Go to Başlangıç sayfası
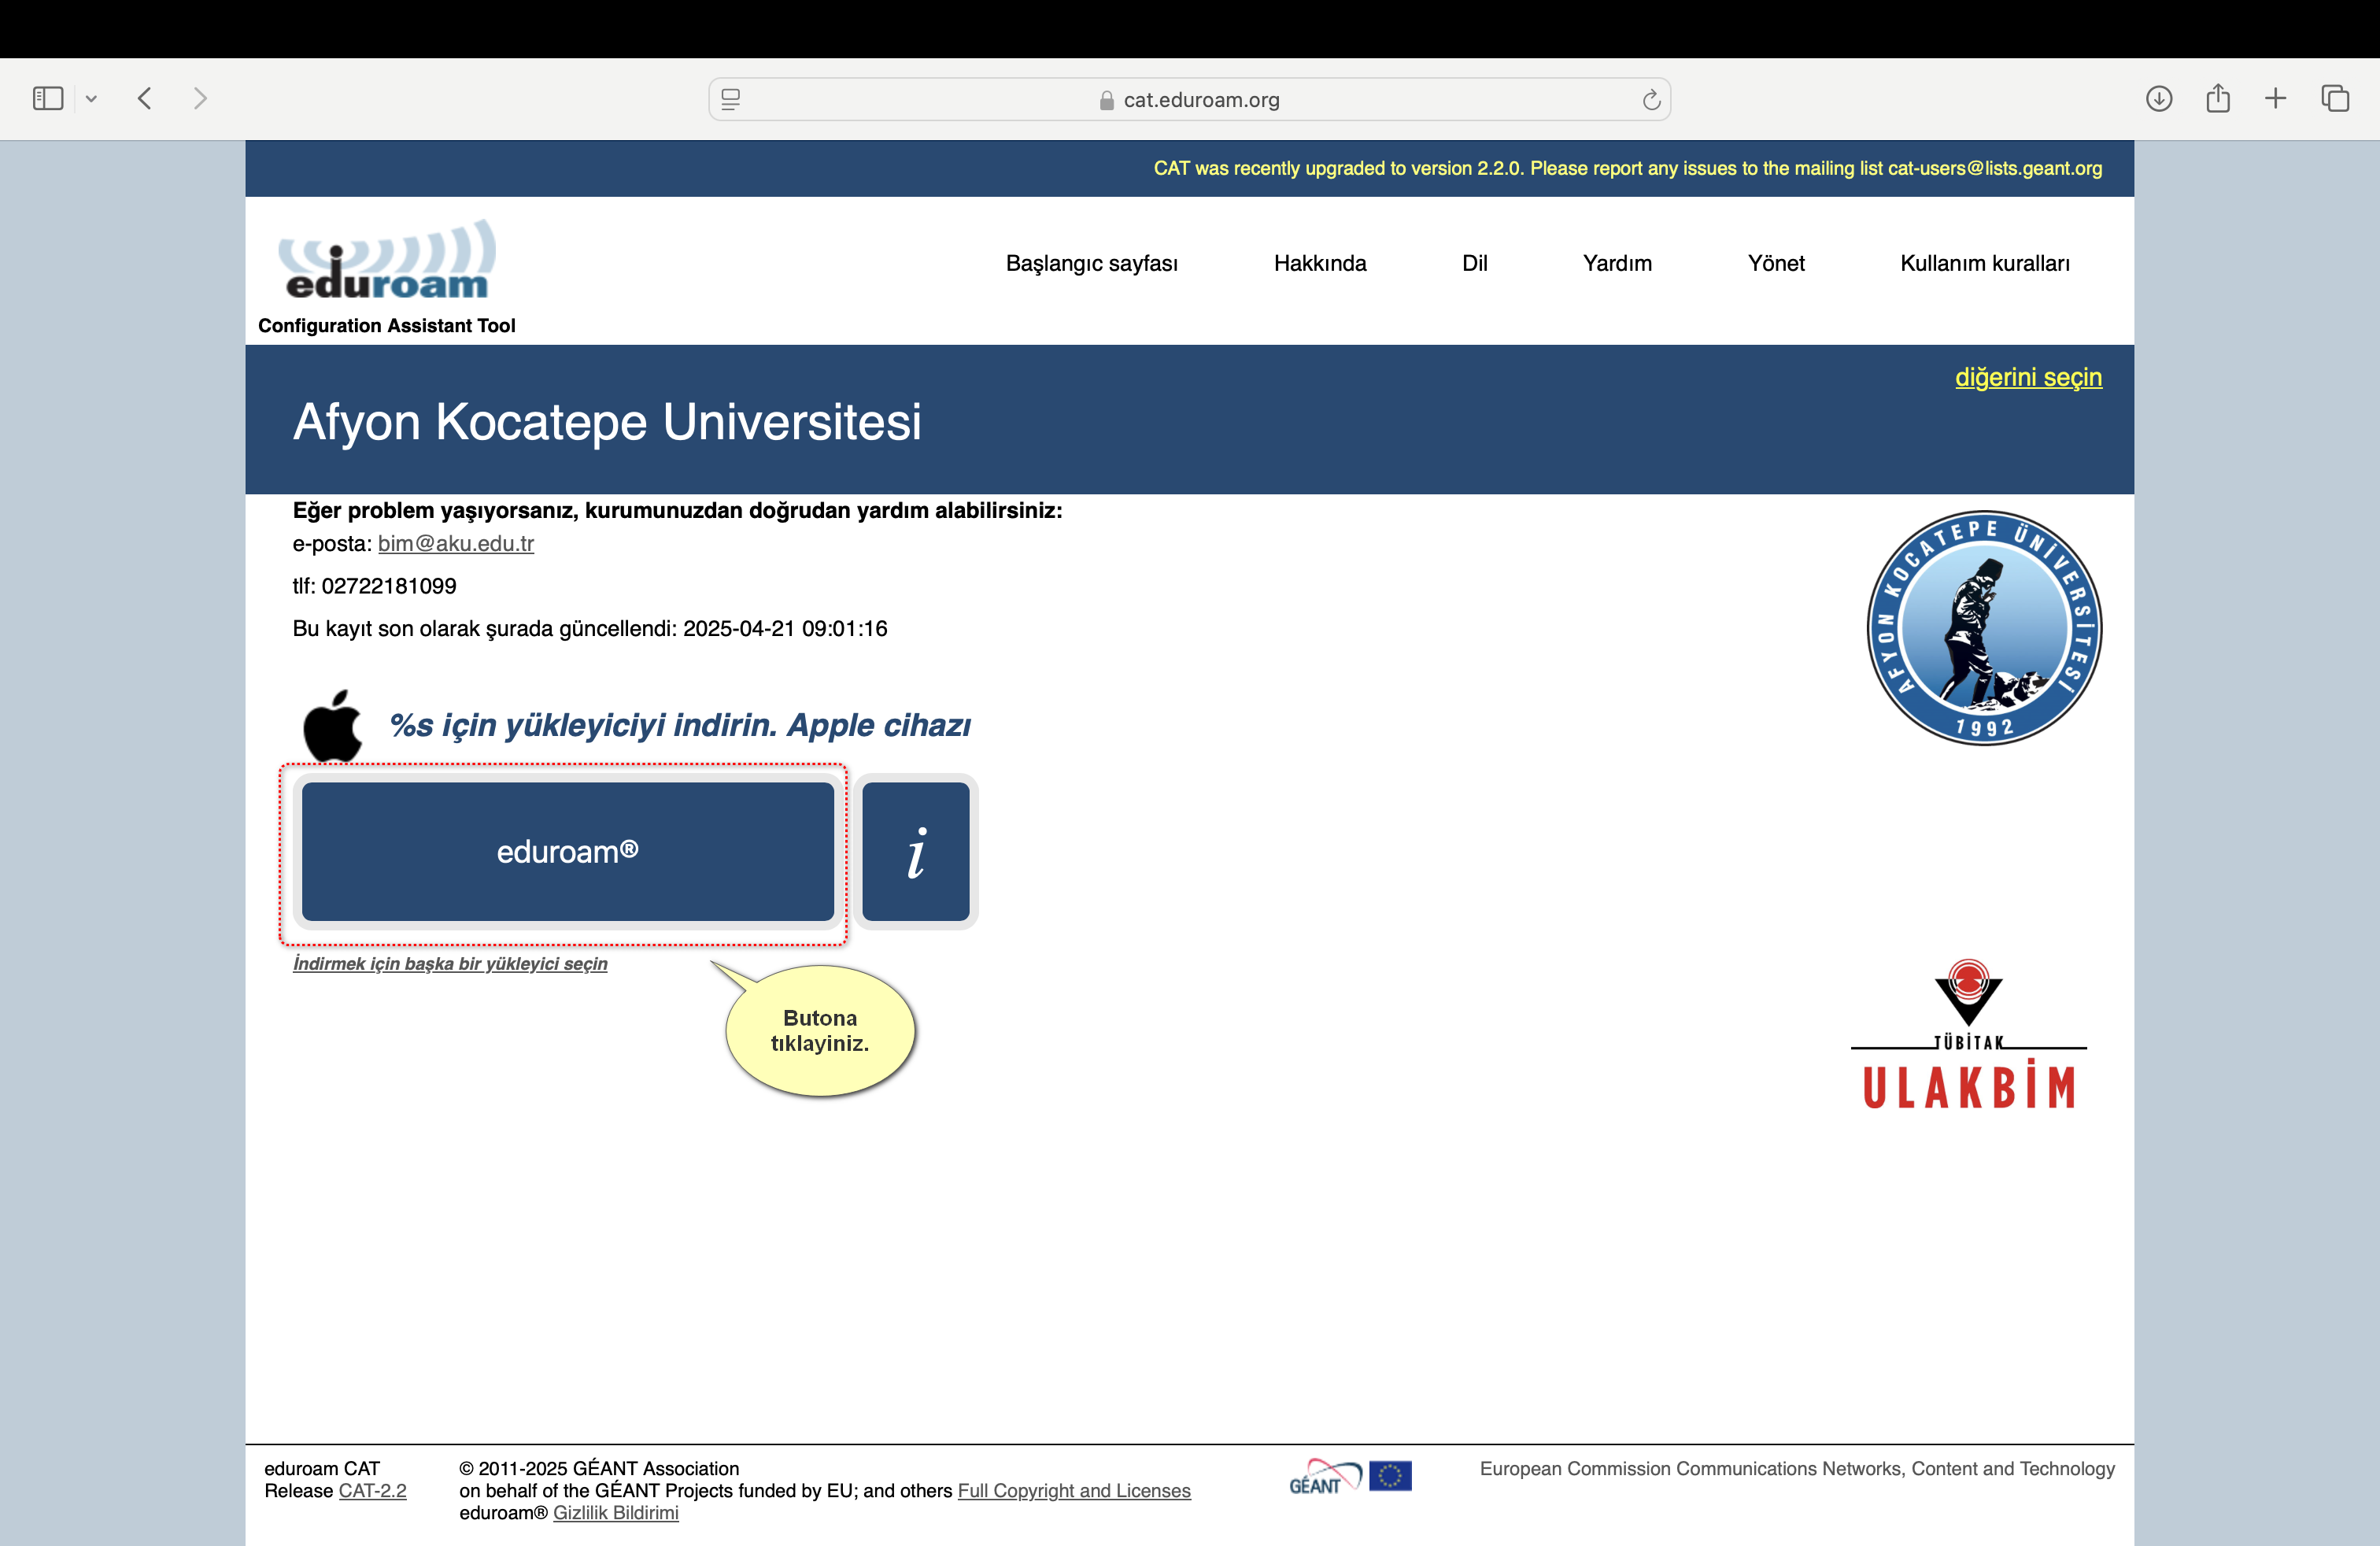This screenshot has height=1546, width=2380. coord(1091,263)
